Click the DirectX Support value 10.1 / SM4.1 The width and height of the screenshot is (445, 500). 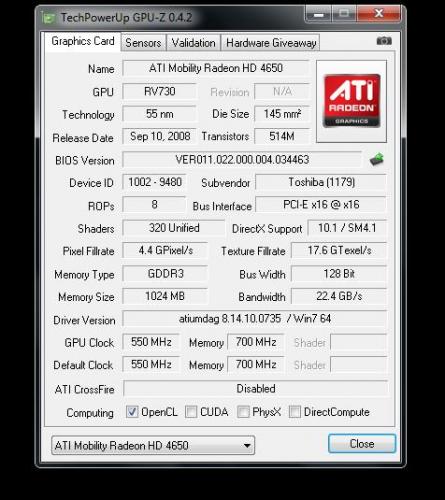point(347,228)
